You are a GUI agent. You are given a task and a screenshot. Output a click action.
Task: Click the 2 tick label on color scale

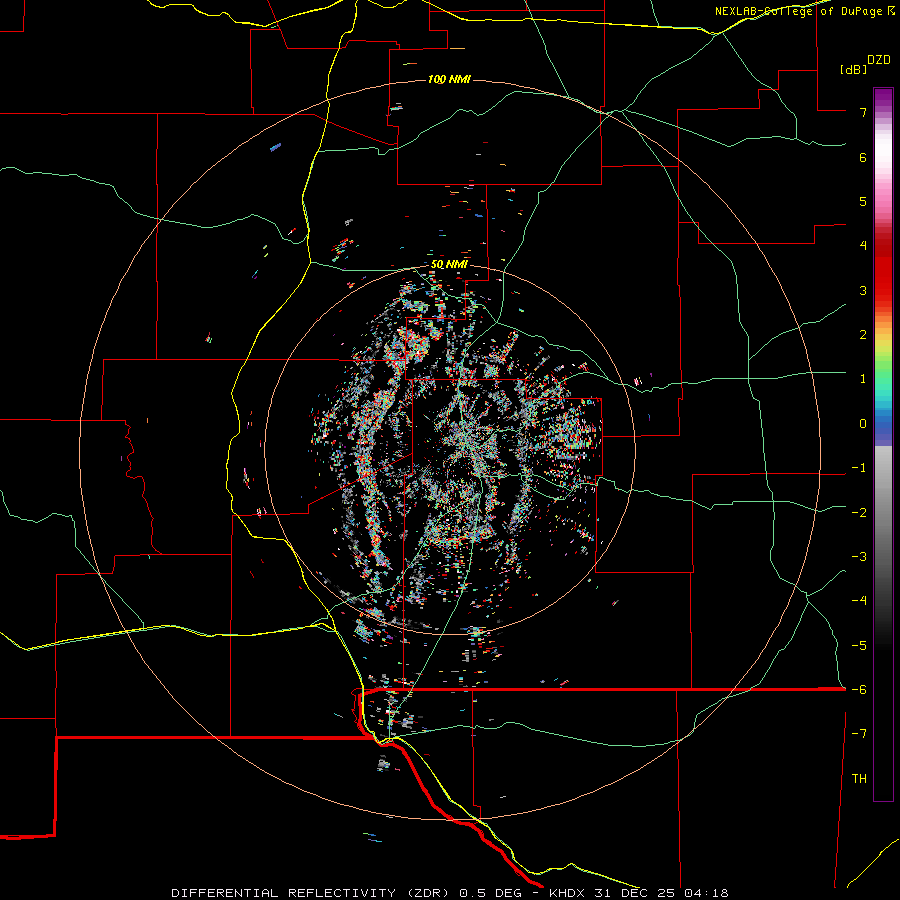click(863, 334)
